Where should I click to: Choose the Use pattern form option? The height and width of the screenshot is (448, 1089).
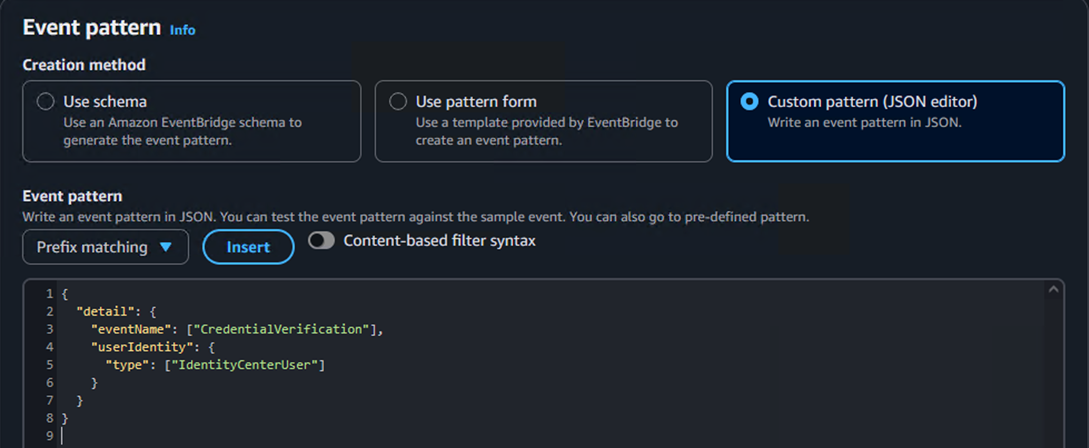click(x=398, y=102)
